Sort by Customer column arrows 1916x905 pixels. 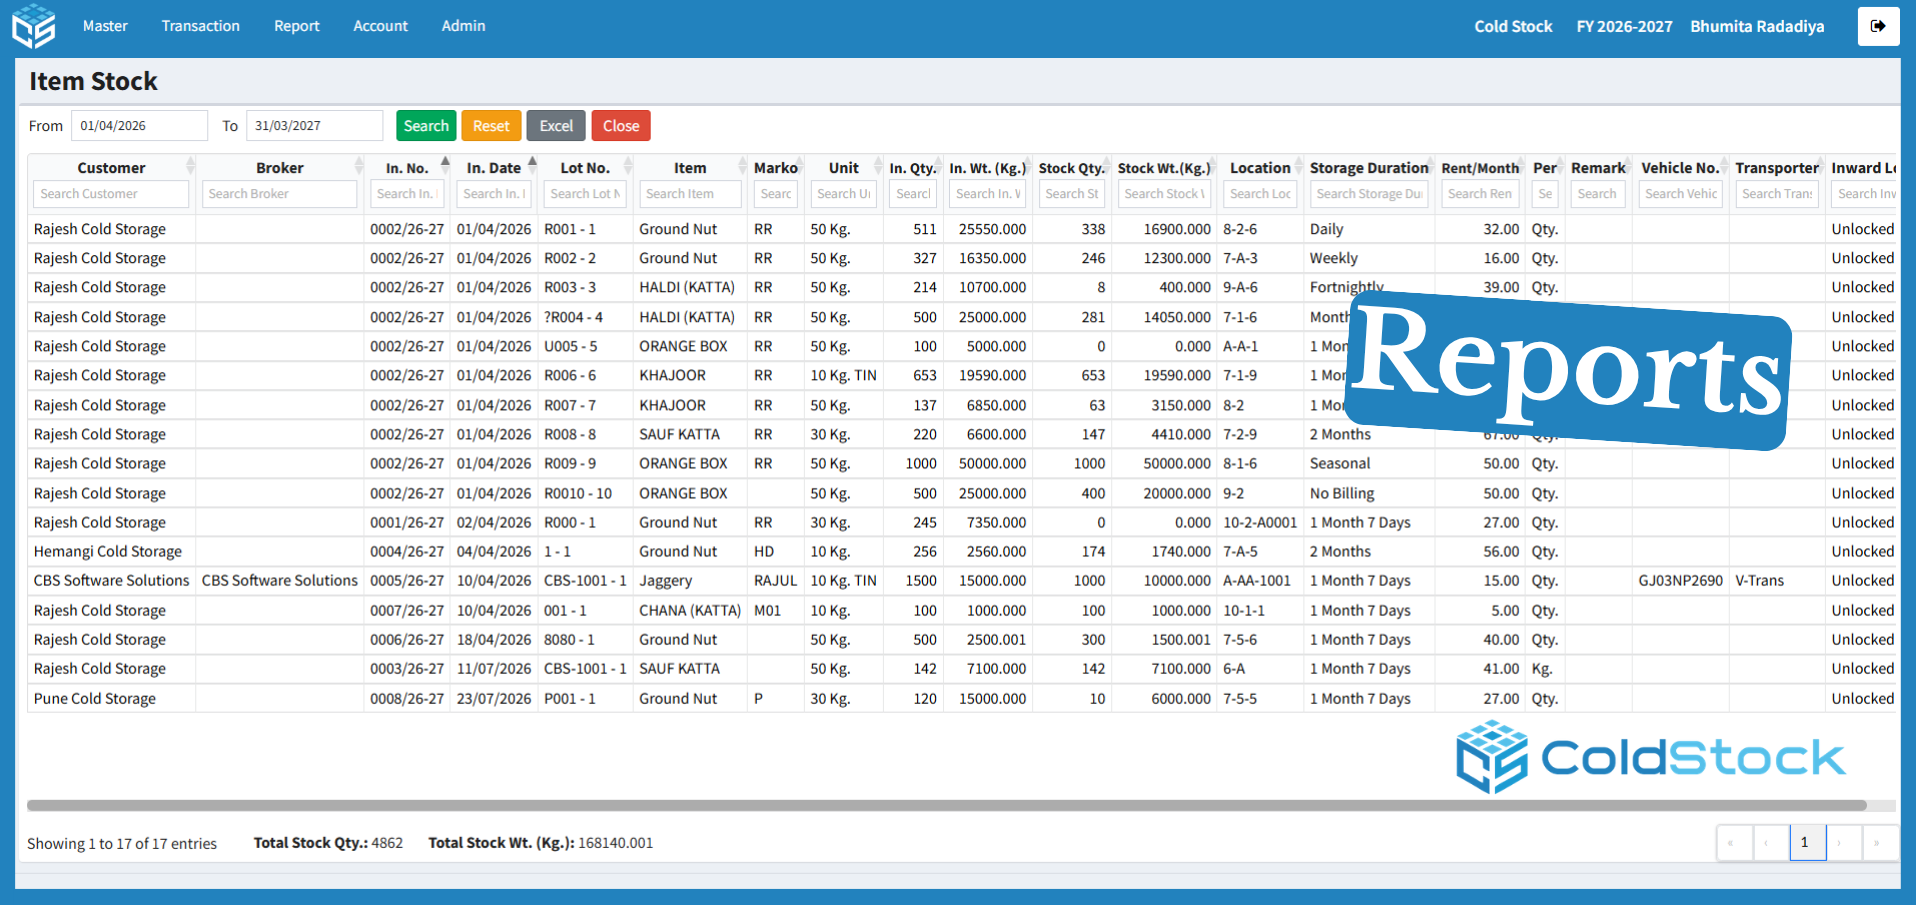190,167
